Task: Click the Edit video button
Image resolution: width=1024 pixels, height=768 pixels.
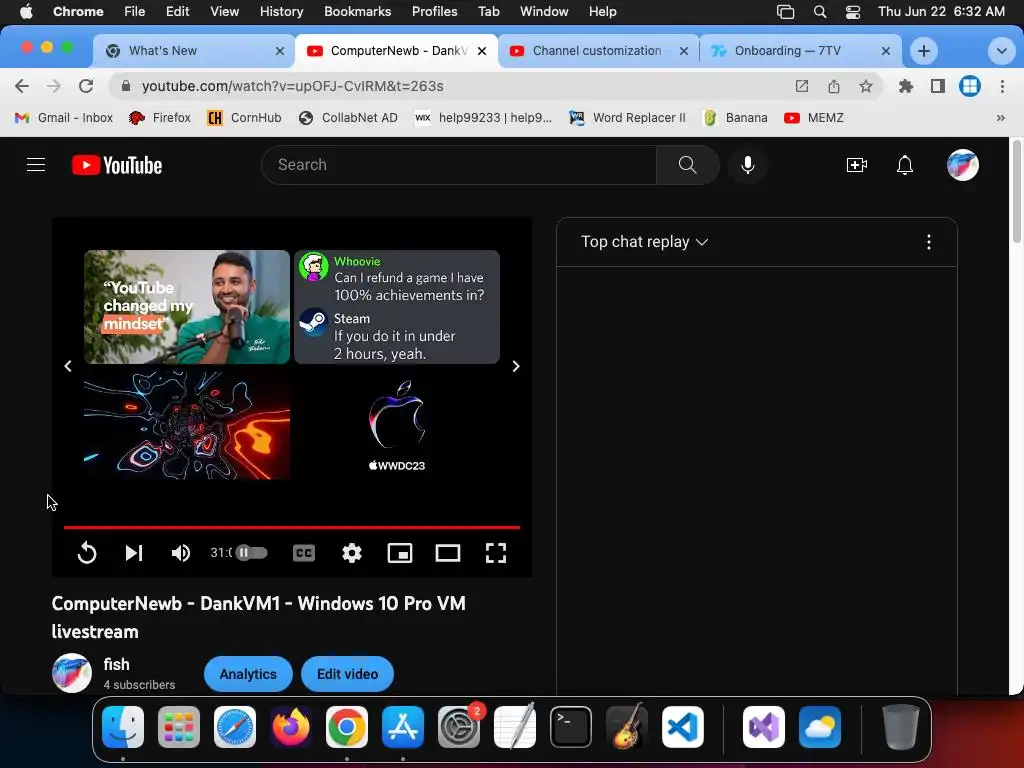Action: 347,674
